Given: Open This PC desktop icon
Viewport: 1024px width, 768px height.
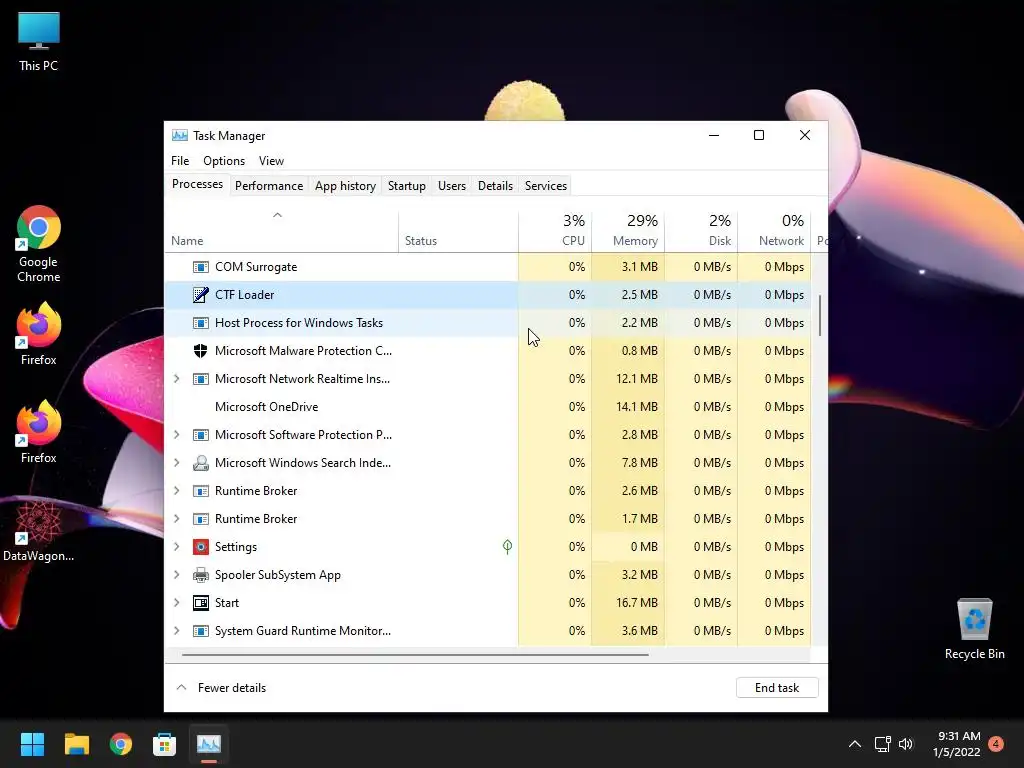Looking at the screenshot, I should (x=39, y=41).
